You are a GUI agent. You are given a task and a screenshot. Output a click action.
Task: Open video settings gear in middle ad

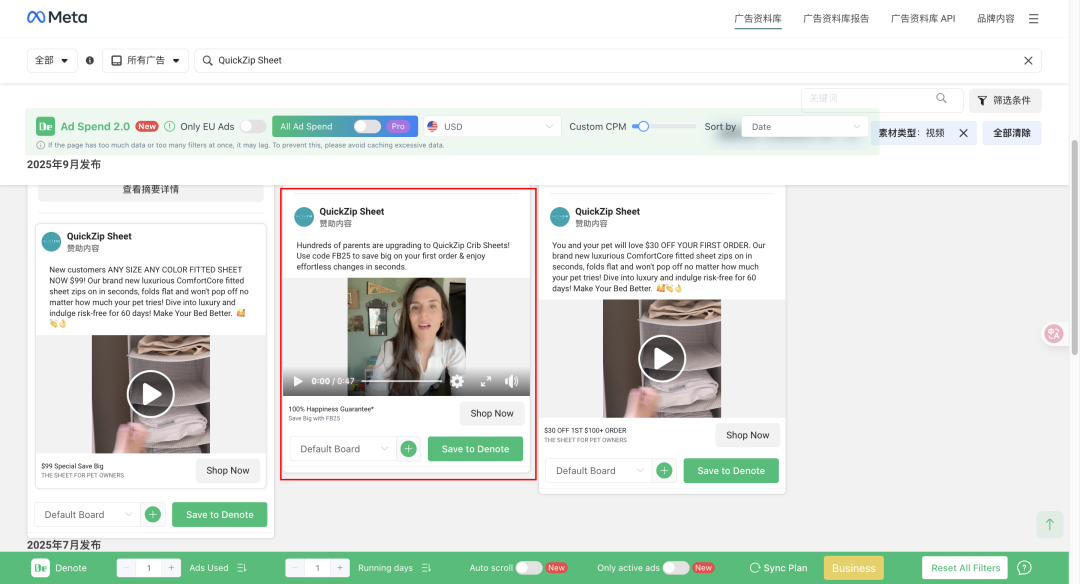457,381
